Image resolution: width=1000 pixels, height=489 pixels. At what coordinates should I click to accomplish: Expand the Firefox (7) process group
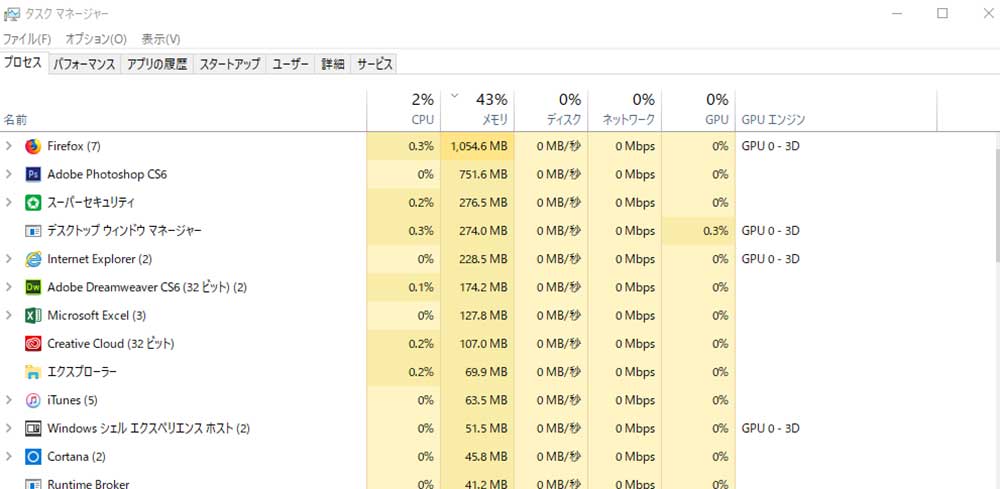(8, 146)
